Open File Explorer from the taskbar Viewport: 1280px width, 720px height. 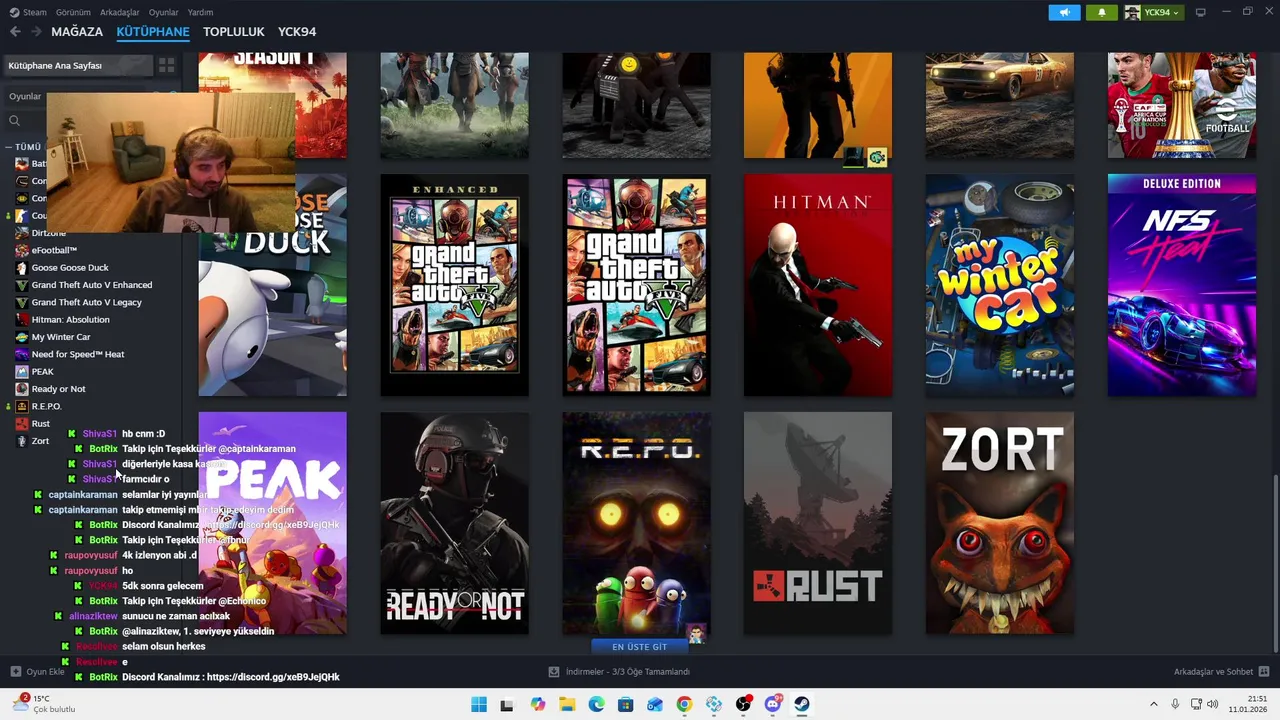[567, 705]
